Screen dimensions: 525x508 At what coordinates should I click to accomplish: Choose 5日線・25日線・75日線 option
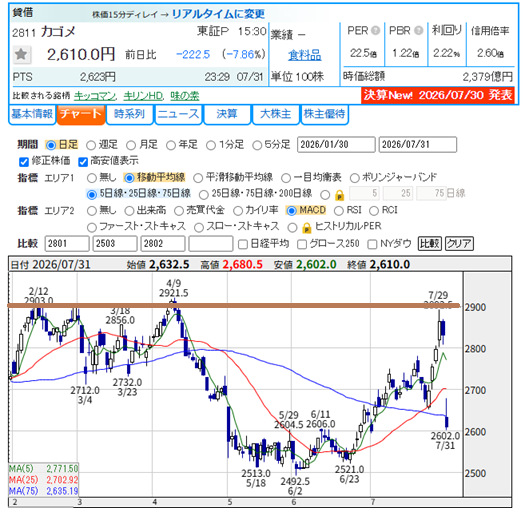[92, 195]
